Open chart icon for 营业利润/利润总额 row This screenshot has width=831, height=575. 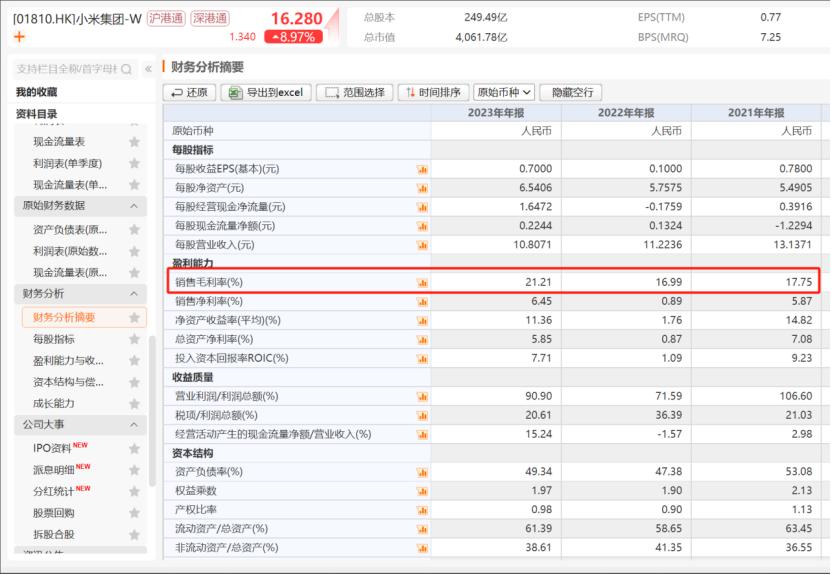[x=422, y=396]
